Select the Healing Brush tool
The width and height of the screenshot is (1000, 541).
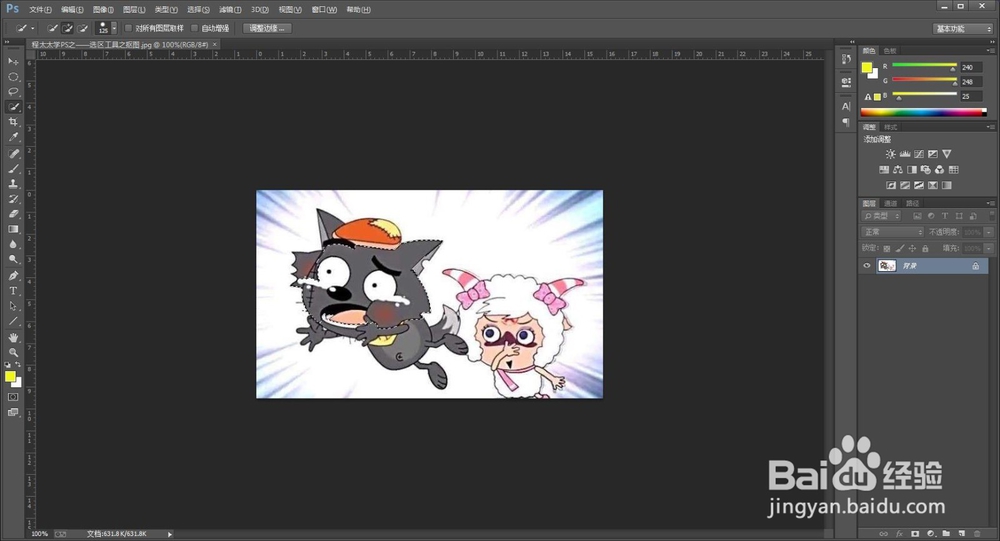pos(13,154)
